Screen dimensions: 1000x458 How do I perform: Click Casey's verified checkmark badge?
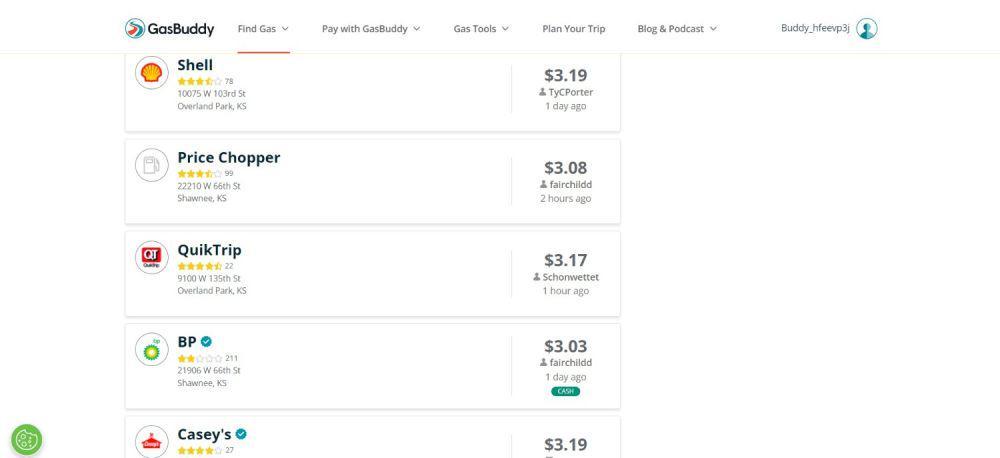click(x=240, y=434)
